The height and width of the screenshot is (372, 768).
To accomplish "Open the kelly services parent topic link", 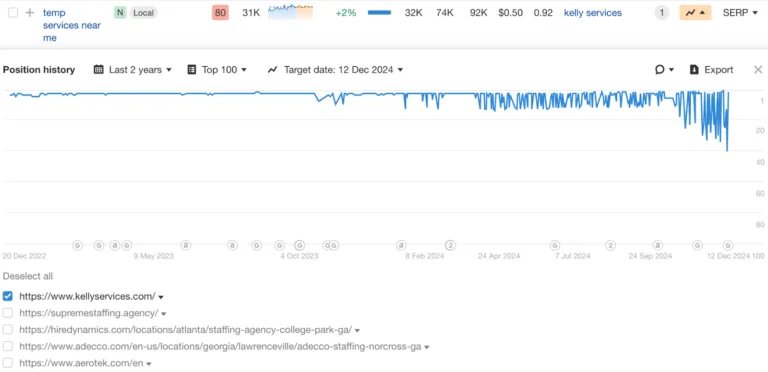I will pyautogui.click(x=593, y=13).
